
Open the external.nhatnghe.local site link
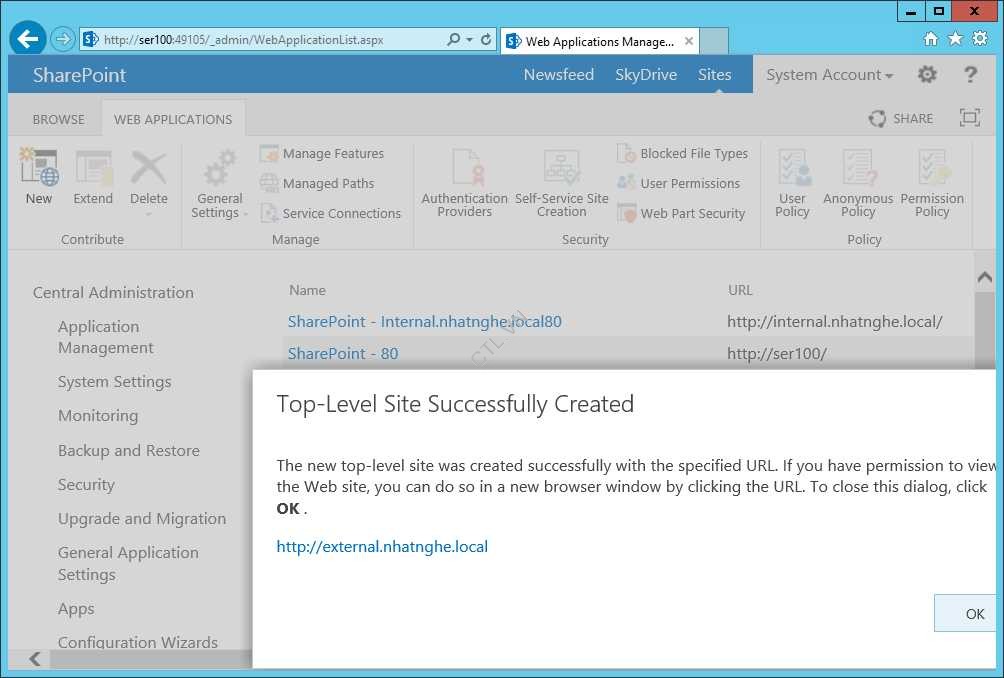[382, 546]
